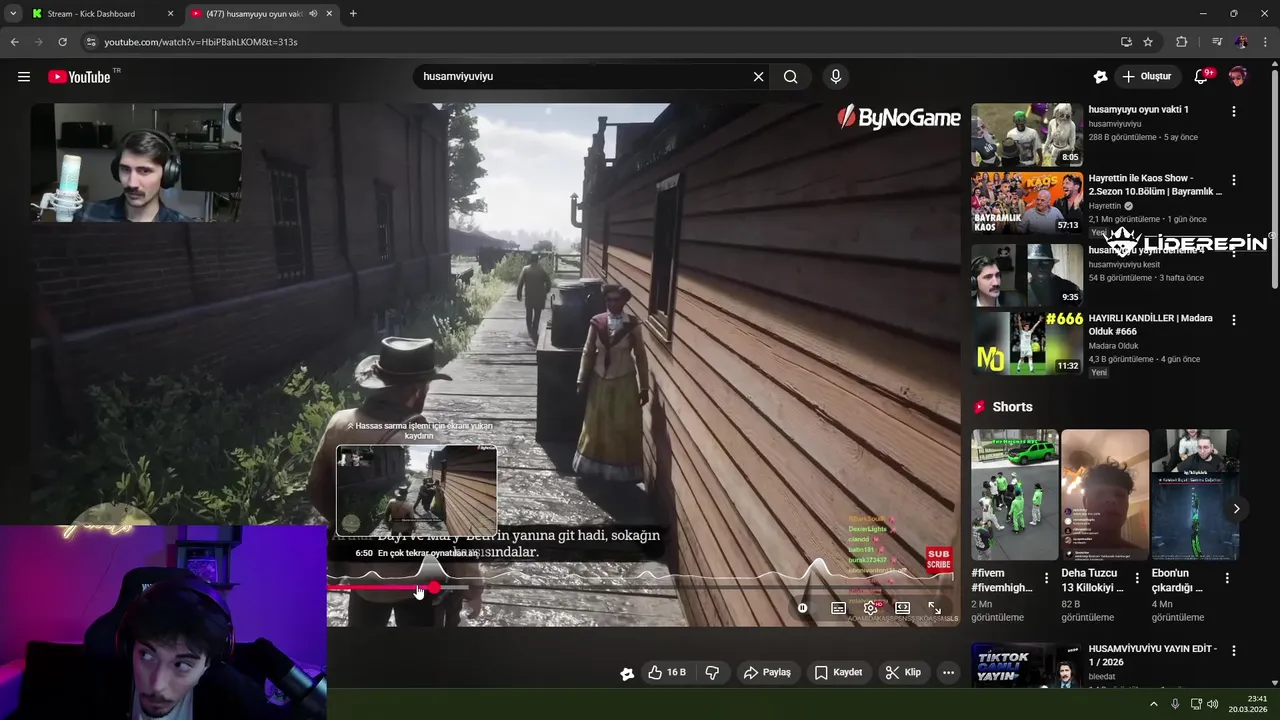
Task: Click husamviyuviyu channel name under first video
Action: click(x=1114, y=124)
